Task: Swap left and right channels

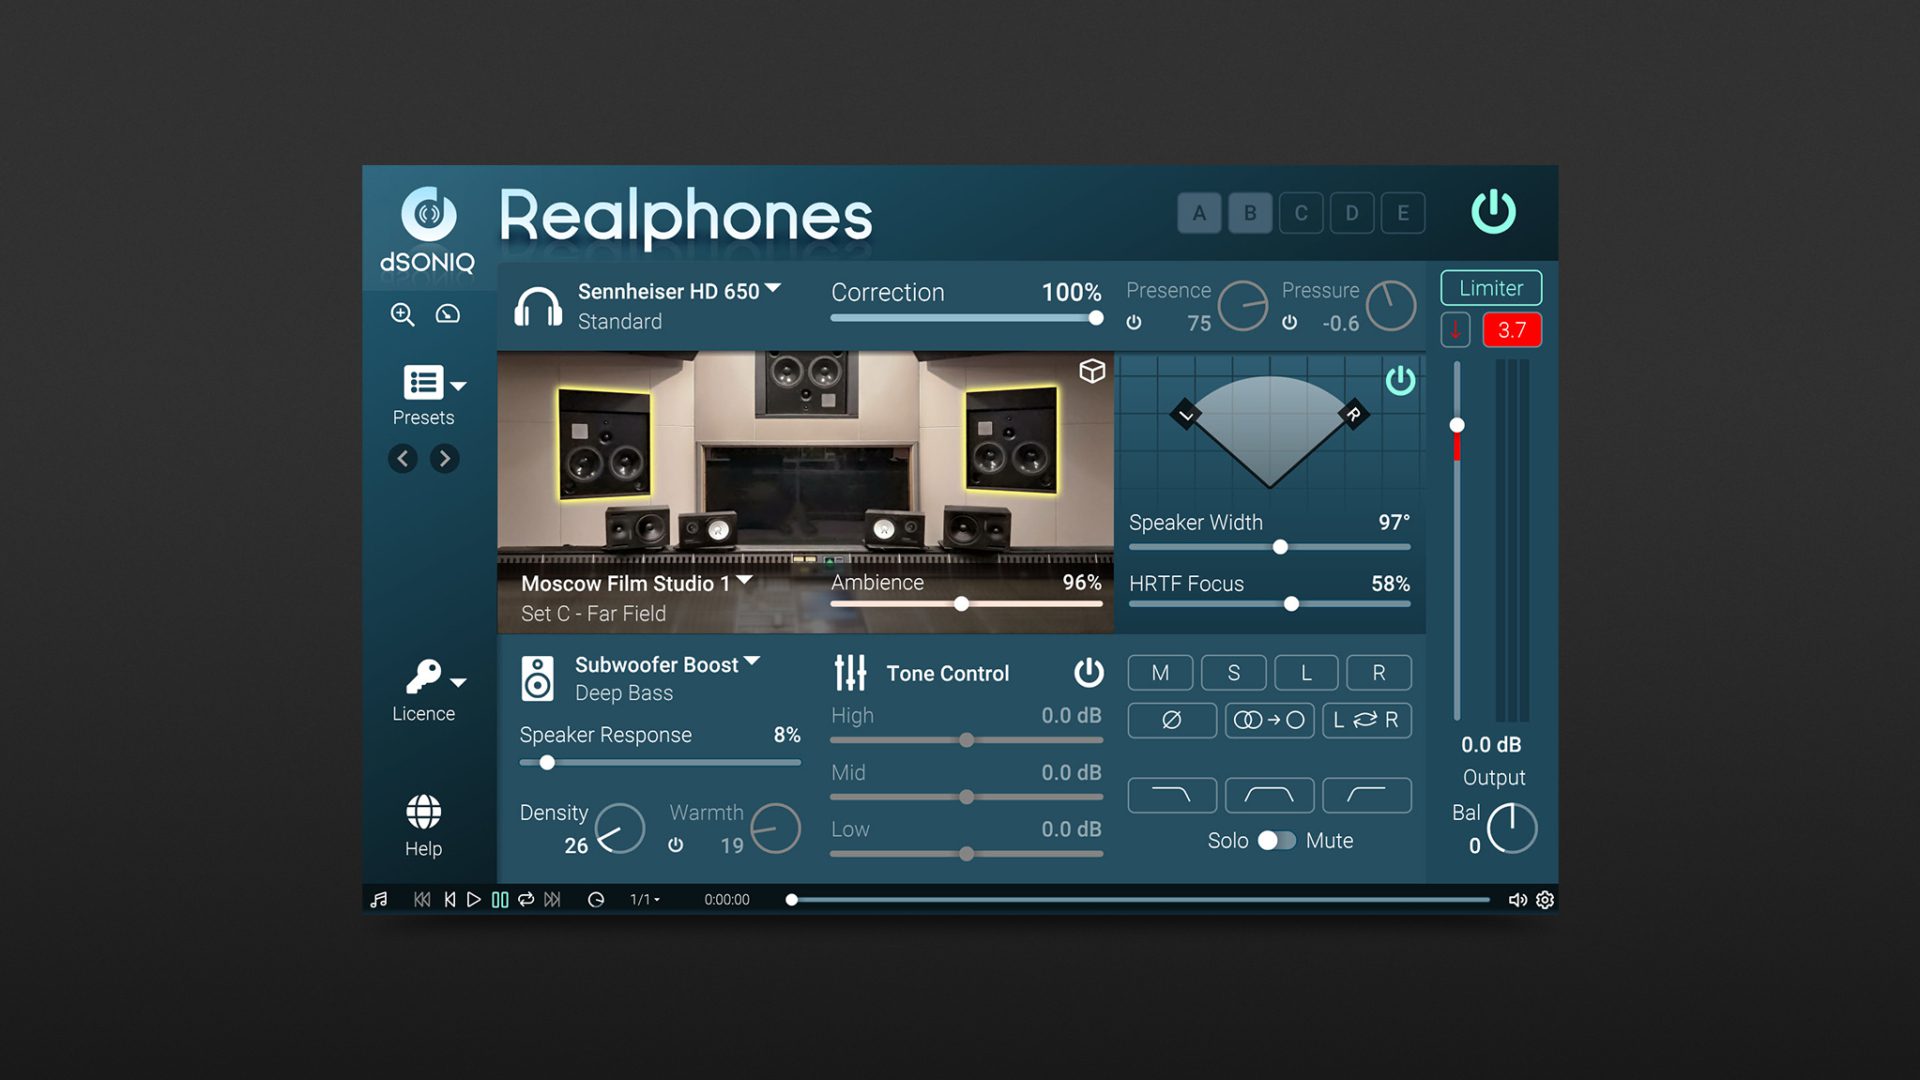Action: tap(1366, 720)
